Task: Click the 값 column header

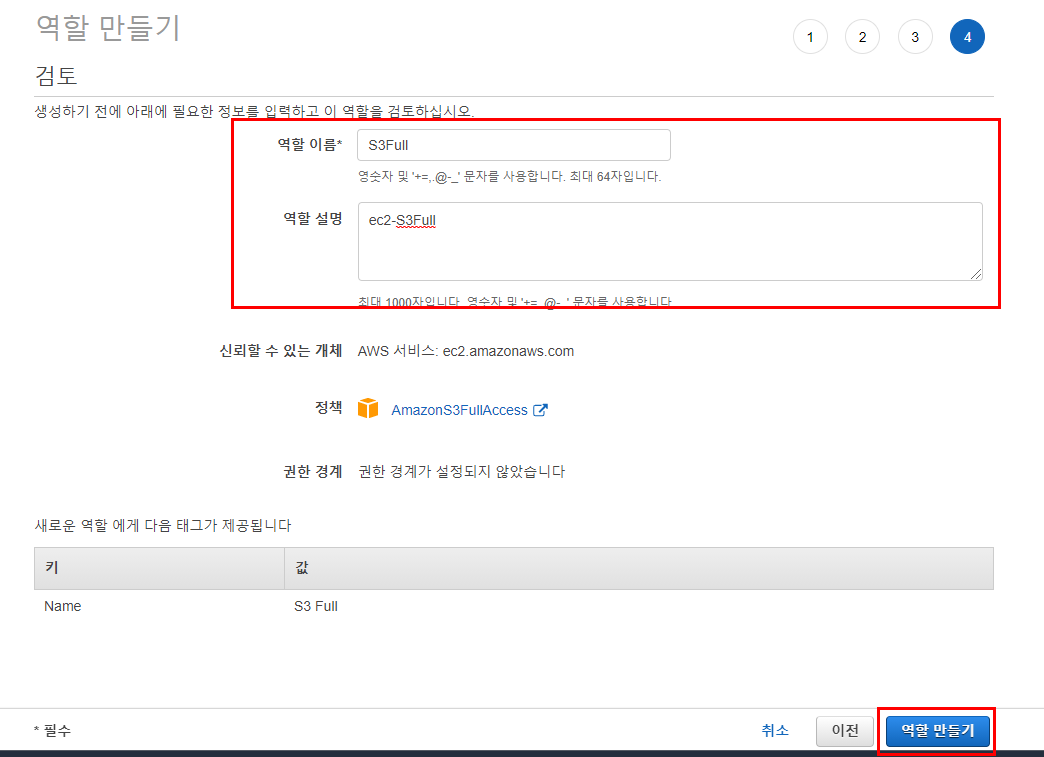Action: (x=639, y=568)
